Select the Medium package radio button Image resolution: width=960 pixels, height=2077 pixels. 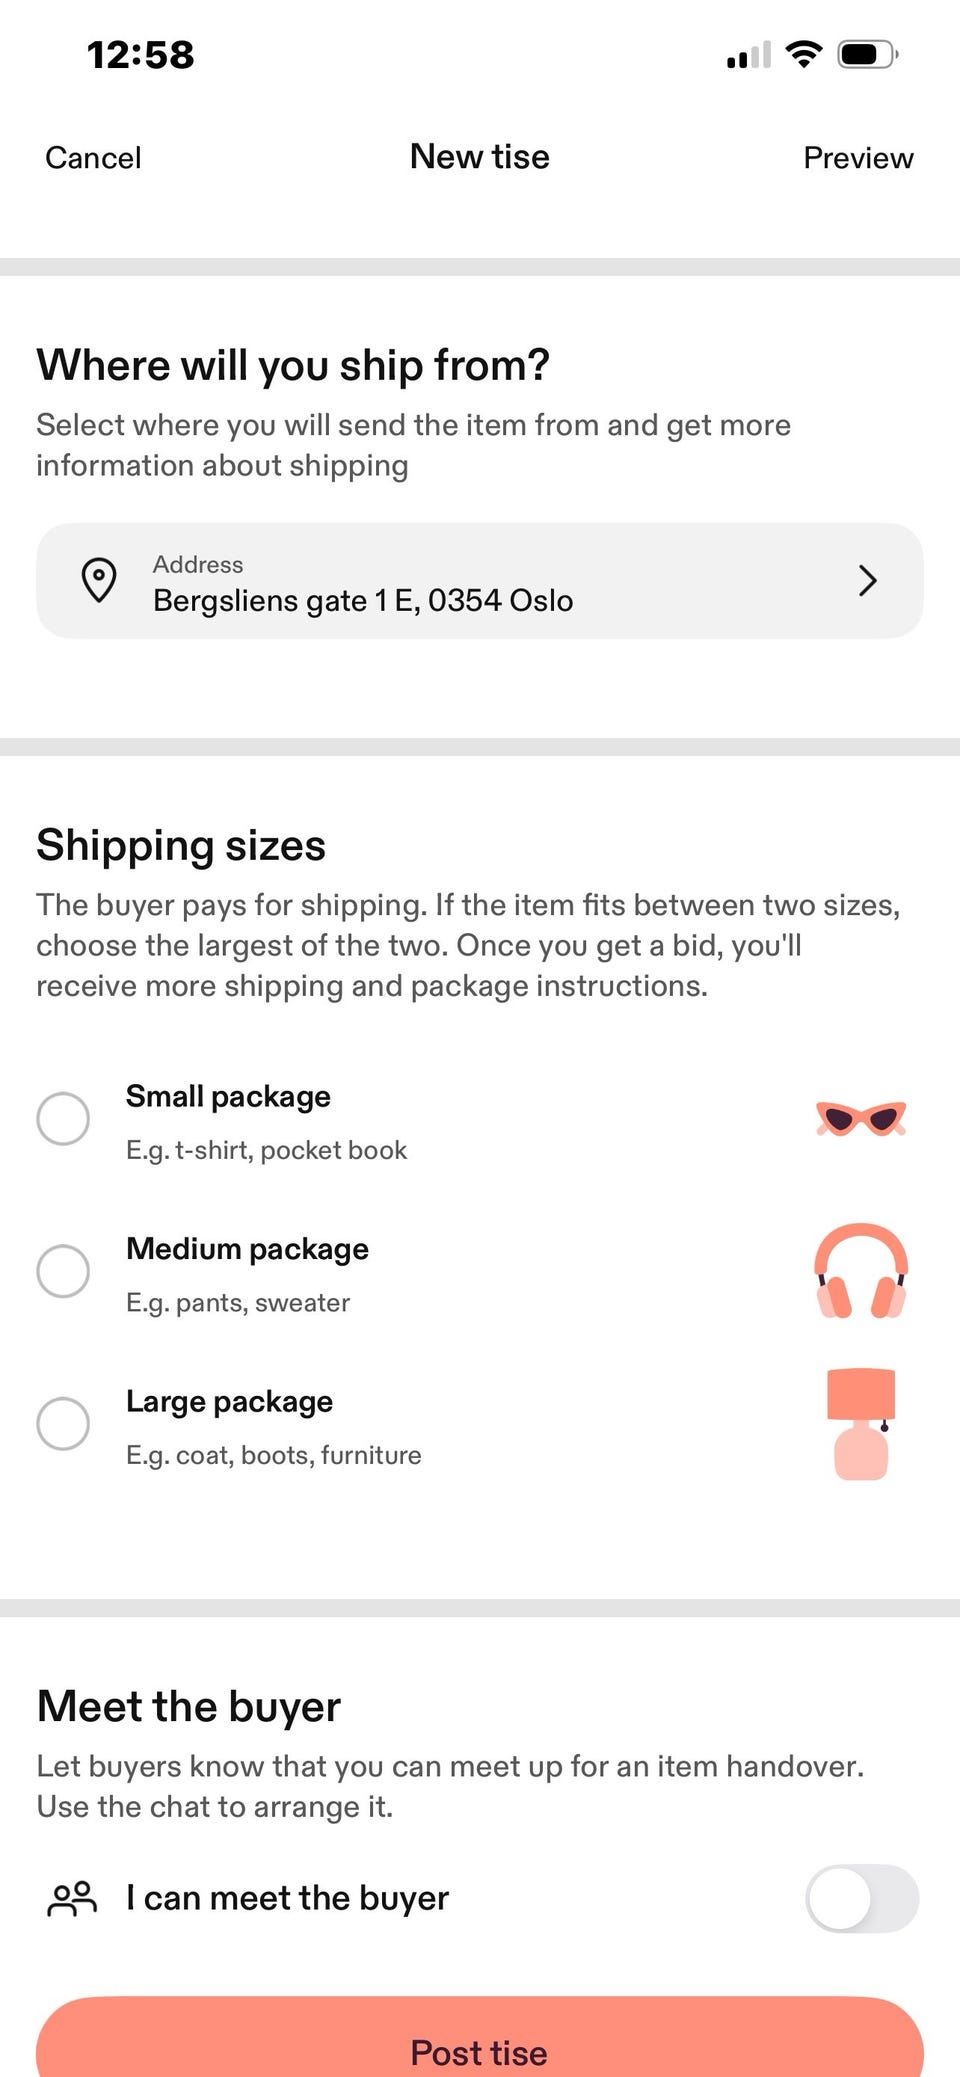[x=63, y=1271]
